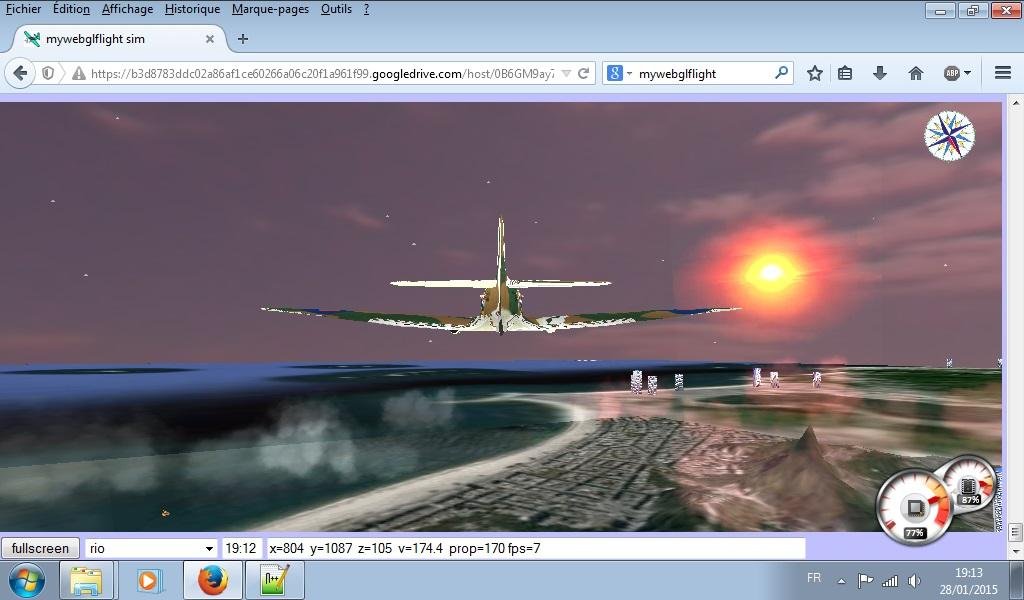Open the rio location dropdown

pyautogui.click(x=152, y=548)
